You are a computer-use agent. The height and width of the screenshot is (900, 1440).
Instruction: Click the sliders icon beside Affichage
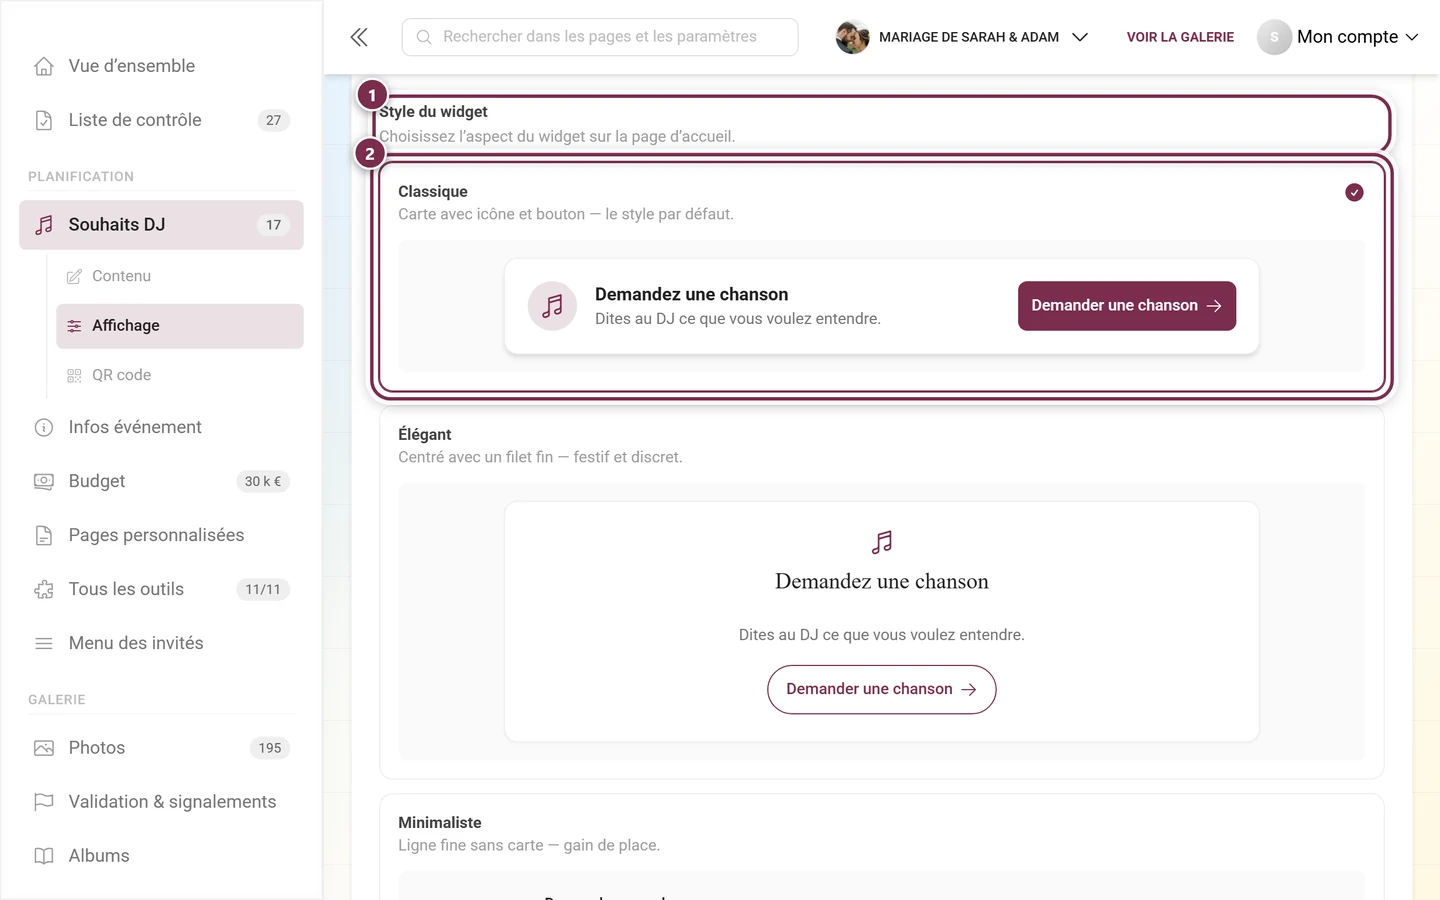(x=74, y=326)
